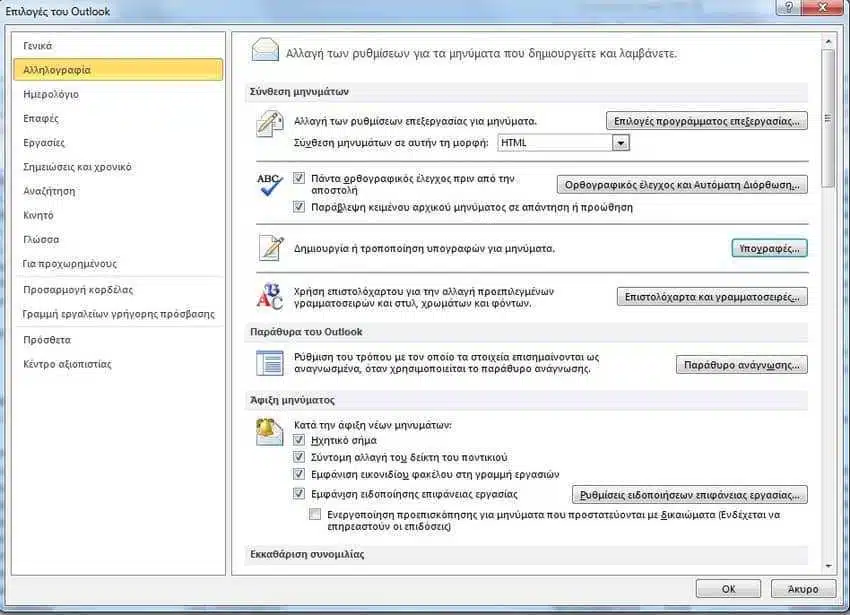Click the bell message arrival icon
The width and height of the screenshot is (850, 615).
point(269,432)
